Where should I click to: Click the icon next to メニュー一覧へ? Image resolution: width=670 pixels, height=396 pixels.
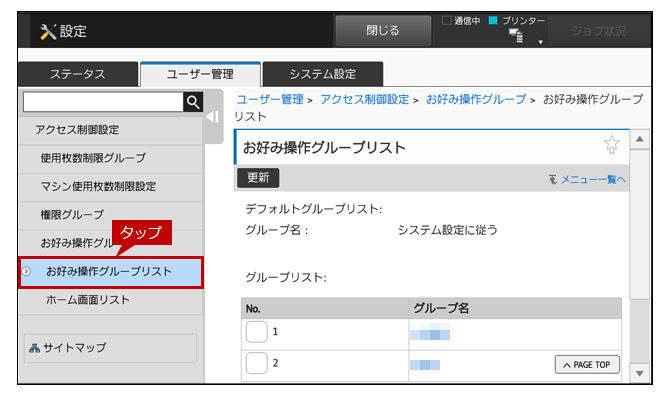point(553,179)
